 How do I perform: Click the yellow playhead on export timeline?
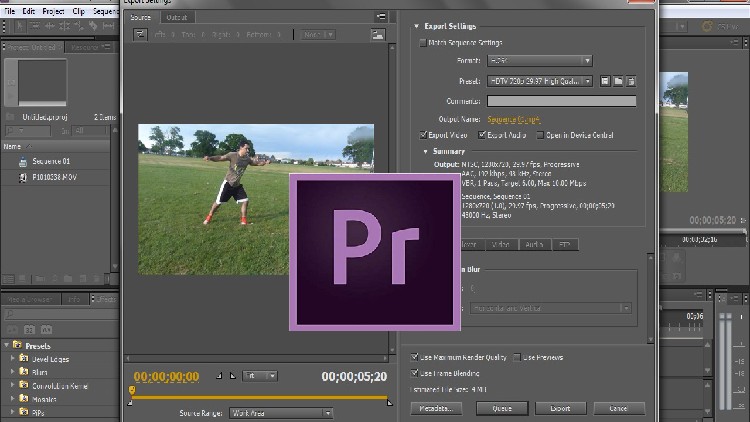[132, 390]
